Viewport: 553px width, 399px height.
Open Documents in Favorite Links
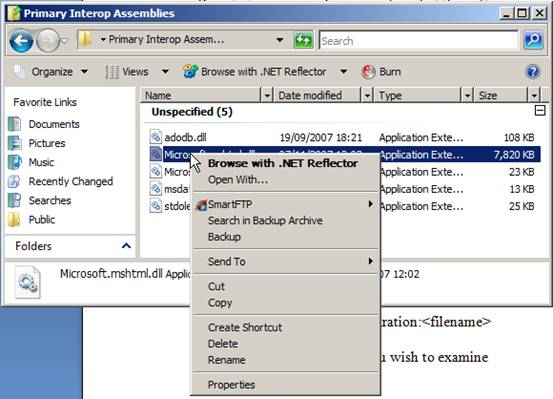tap(54, 124)
